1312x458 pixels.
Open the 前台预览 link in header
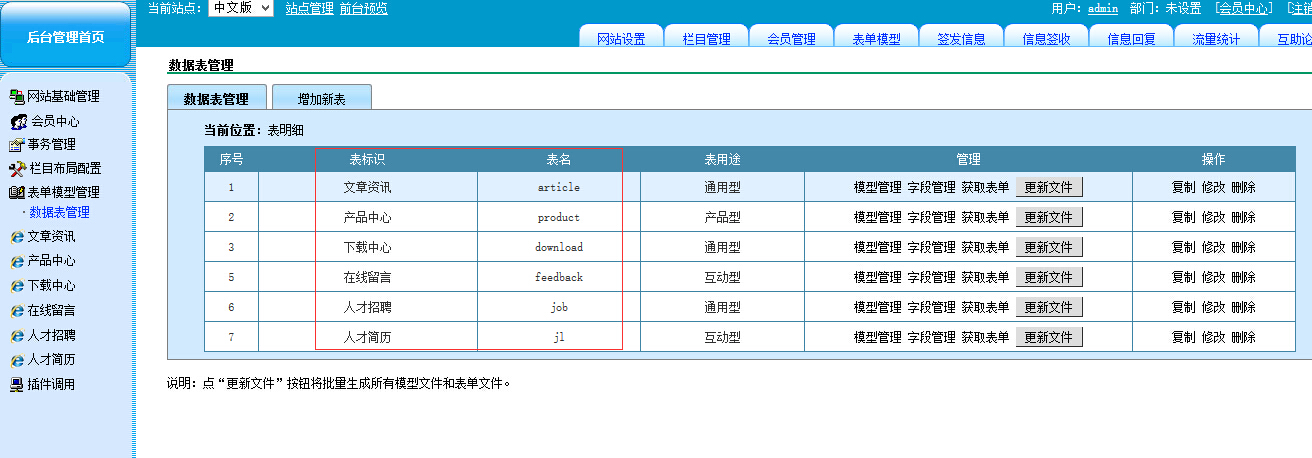pyautogui.click(x=363, y=8)
